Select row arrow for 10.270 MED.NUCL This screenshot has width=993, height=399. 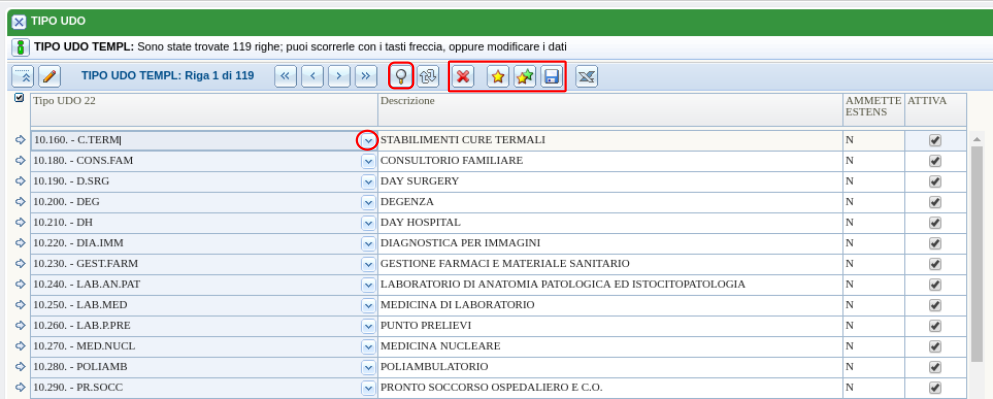[20, 346]
